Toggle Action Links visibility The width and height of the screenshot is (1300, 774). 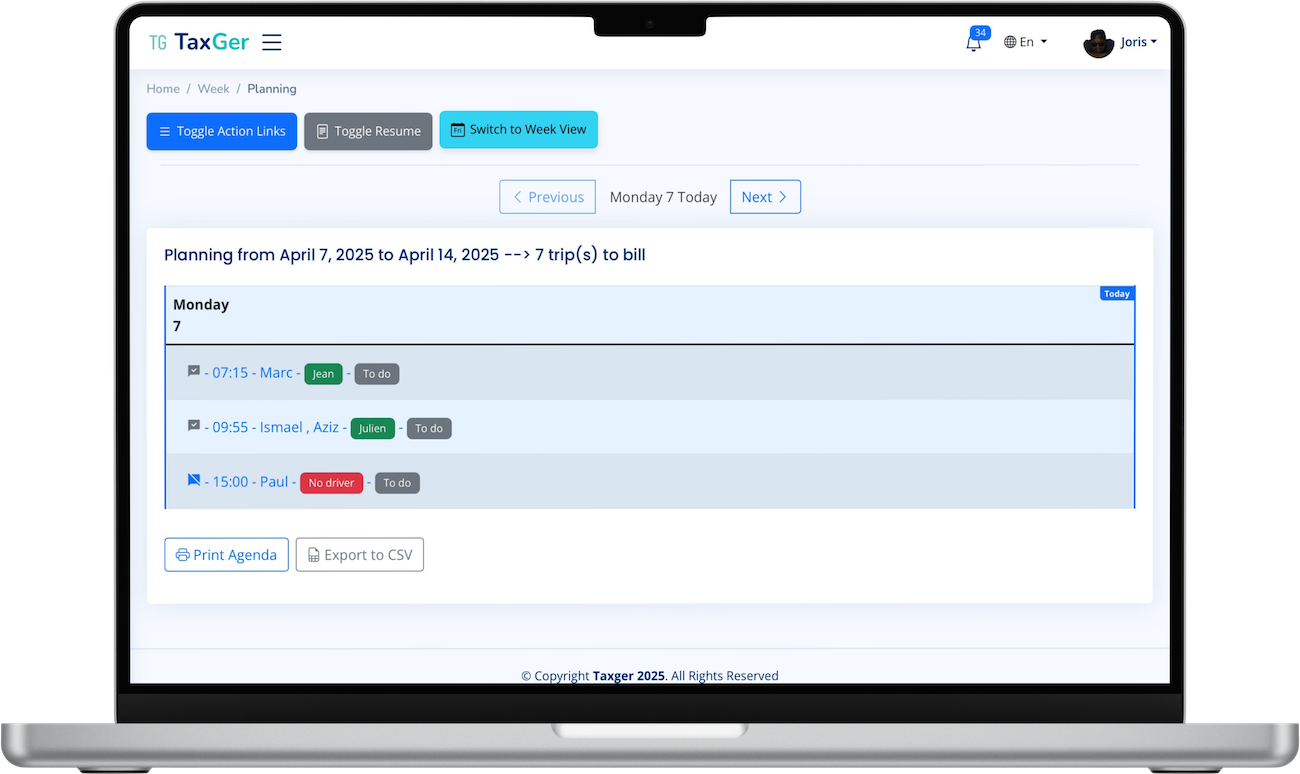pyautogui.click(x=221, y=131)
